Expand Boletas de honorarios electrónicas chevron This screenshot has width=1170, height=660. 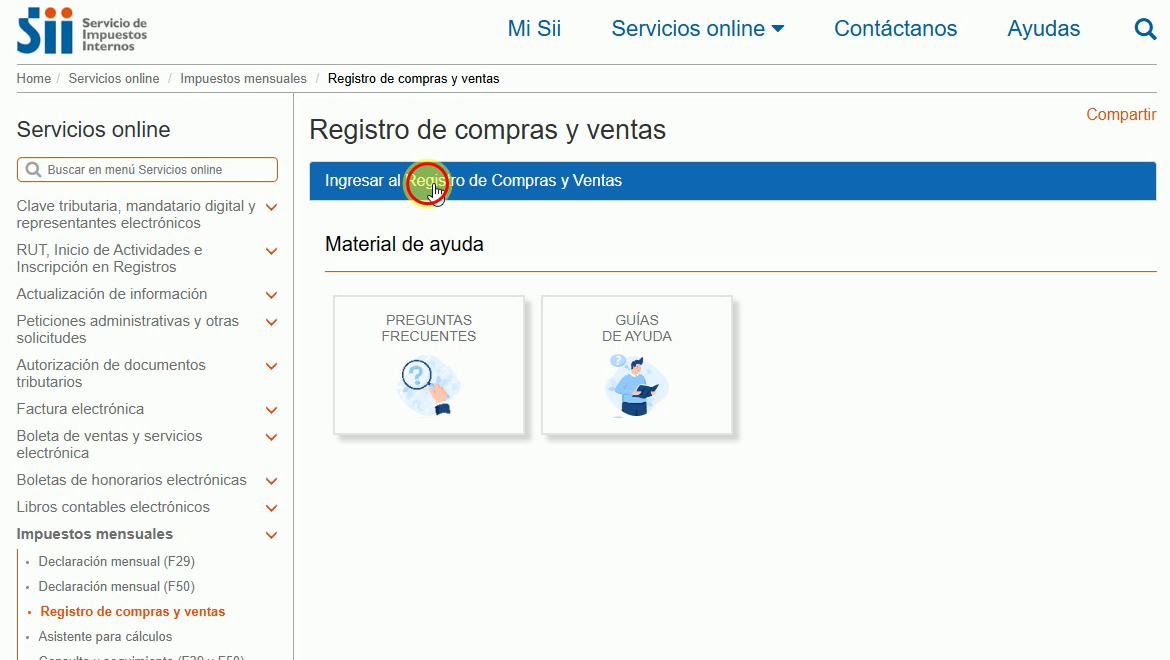click(272, 481)
